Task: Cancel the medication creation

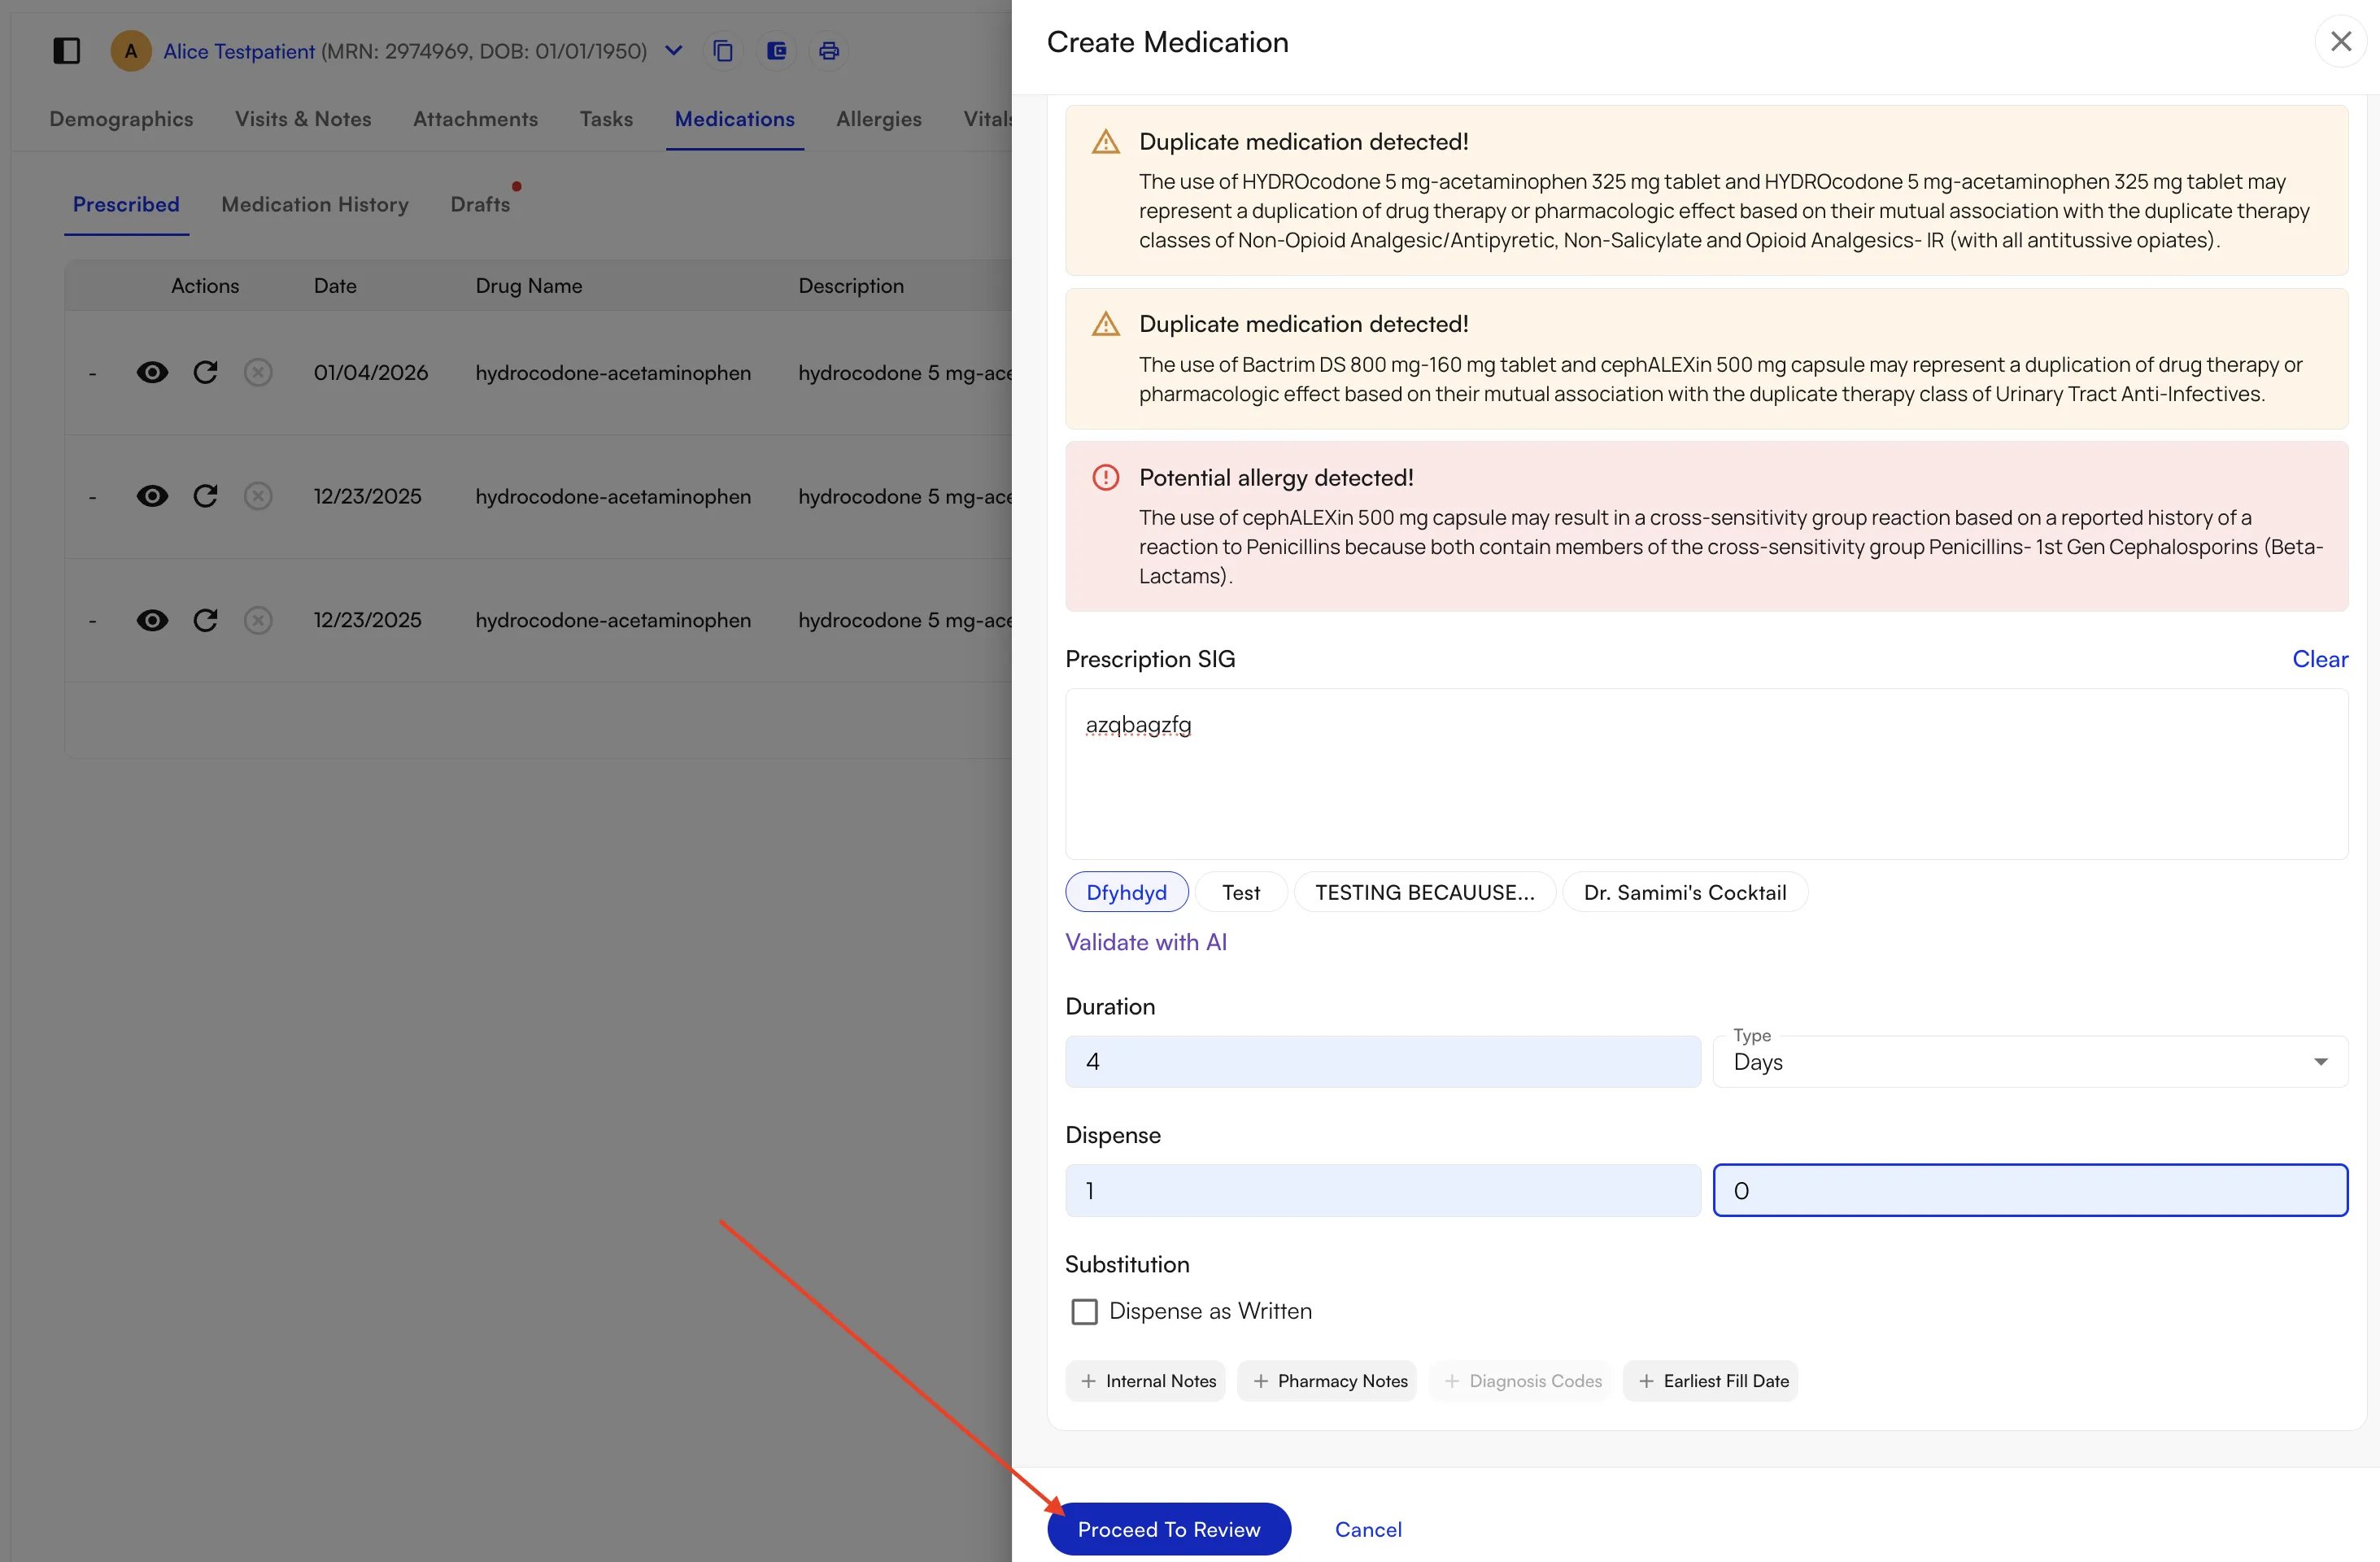Action: (1368, 1529)
